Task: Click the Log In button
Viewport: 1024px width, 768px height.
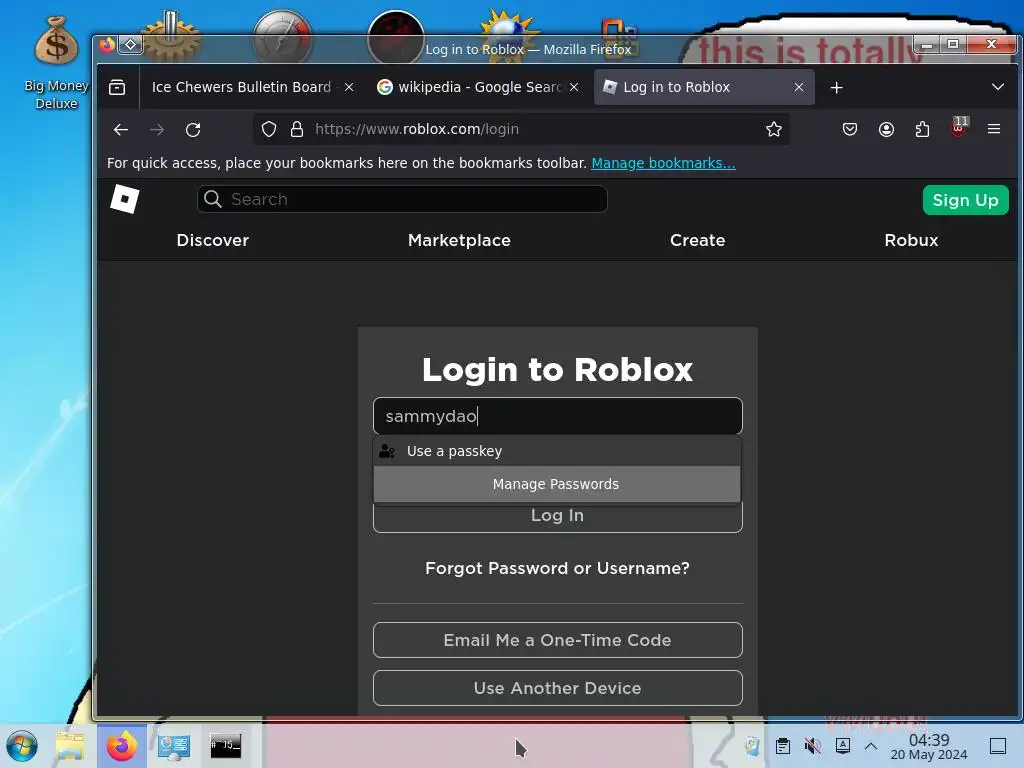Action: click(558, 517)
